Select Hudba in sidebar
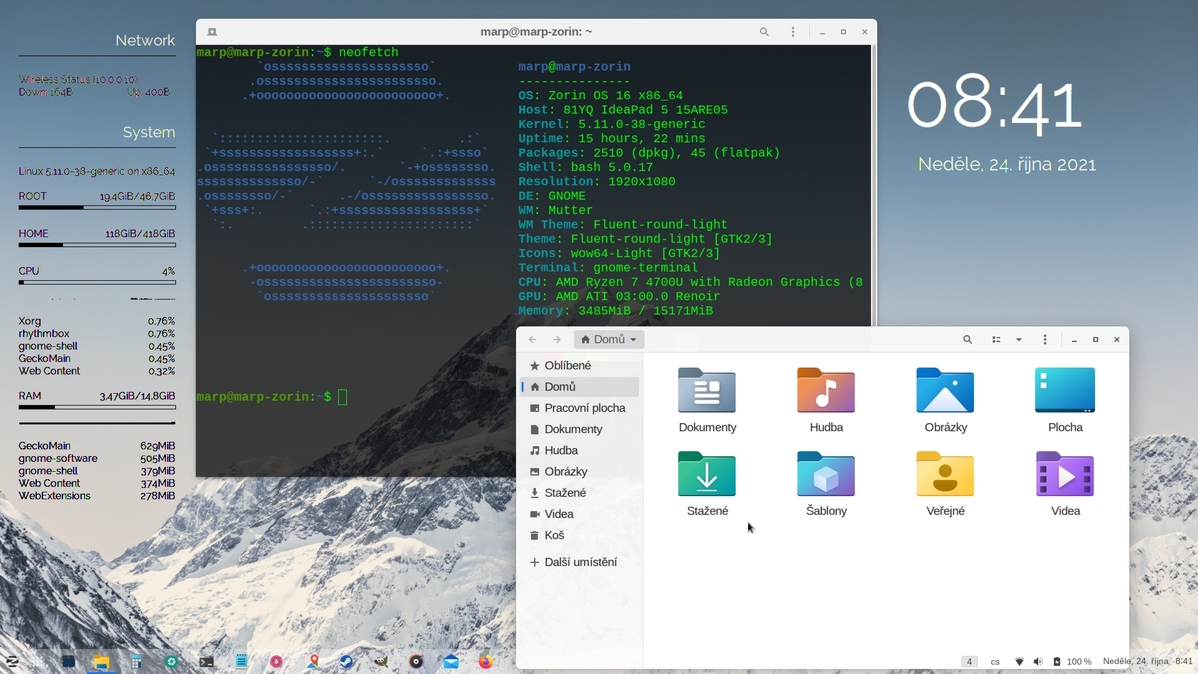The image size is (1198, 674). (580, 451)
